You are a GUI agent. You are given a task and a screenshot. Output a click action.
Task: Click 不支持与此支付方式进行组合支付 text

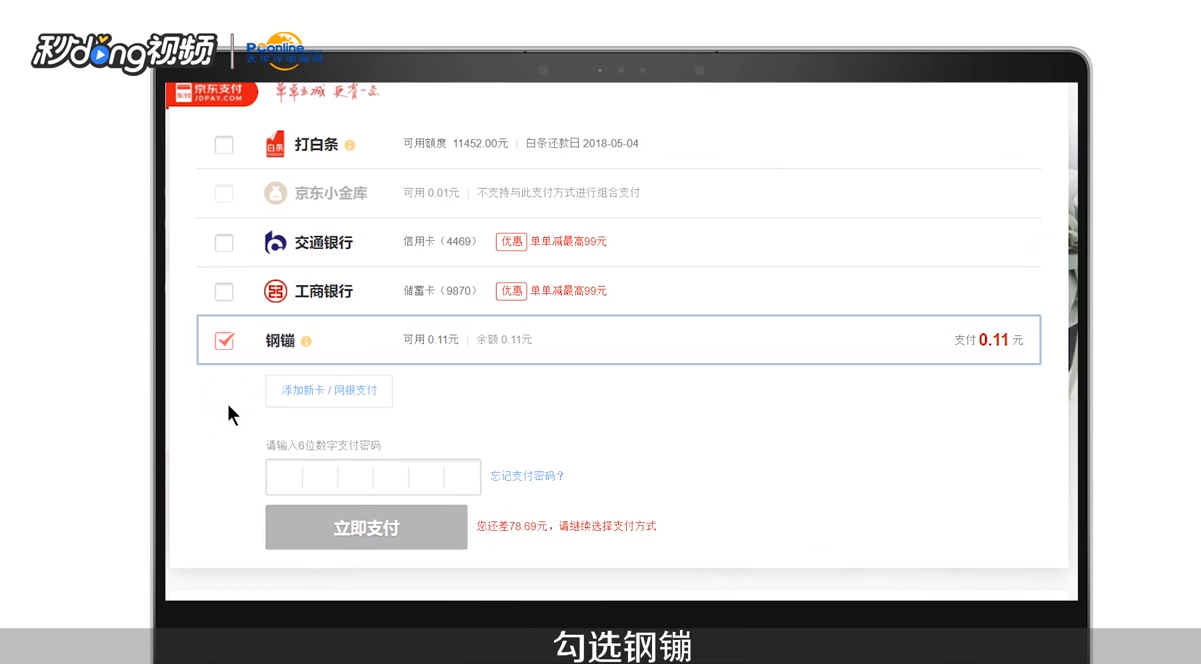pos(558,192)
